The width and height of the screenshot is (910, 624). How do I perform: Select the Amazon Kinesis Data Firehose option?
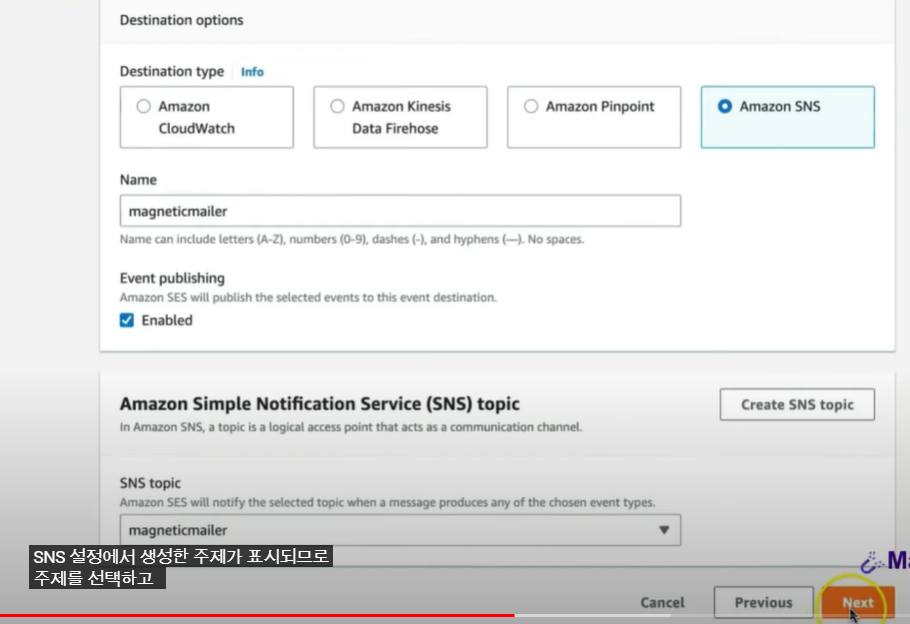[x=400, y=117]
